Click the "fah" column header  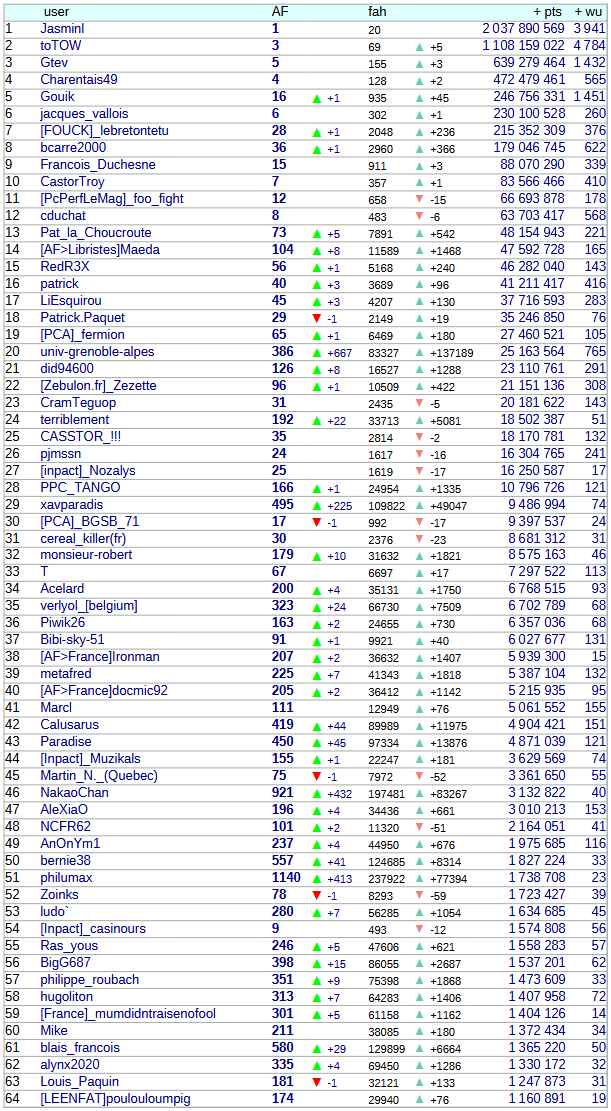click(x=377, y=12)
